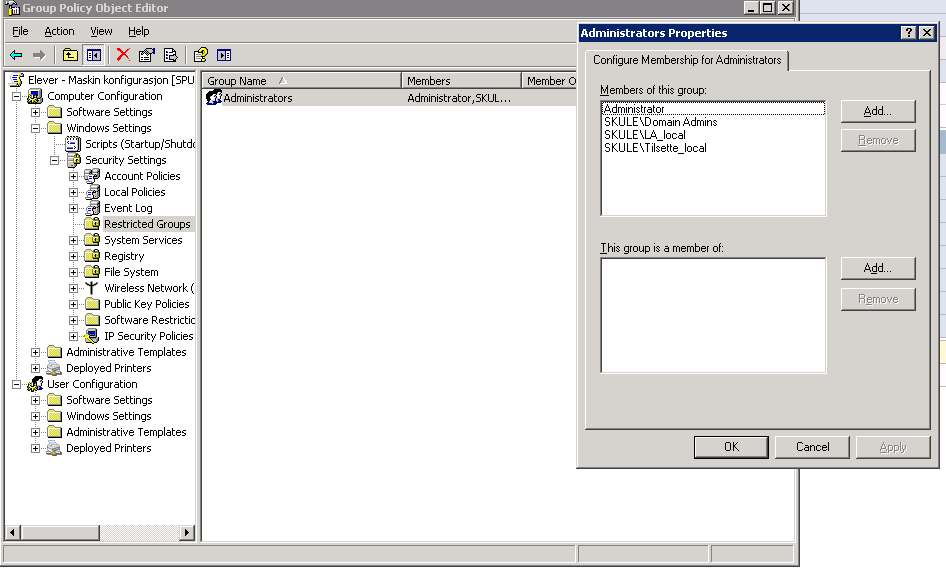This screenshot has width=946, height=573.
Task: Click the tree pane horizontal scrollbar thumb
Action: (60, 533)
